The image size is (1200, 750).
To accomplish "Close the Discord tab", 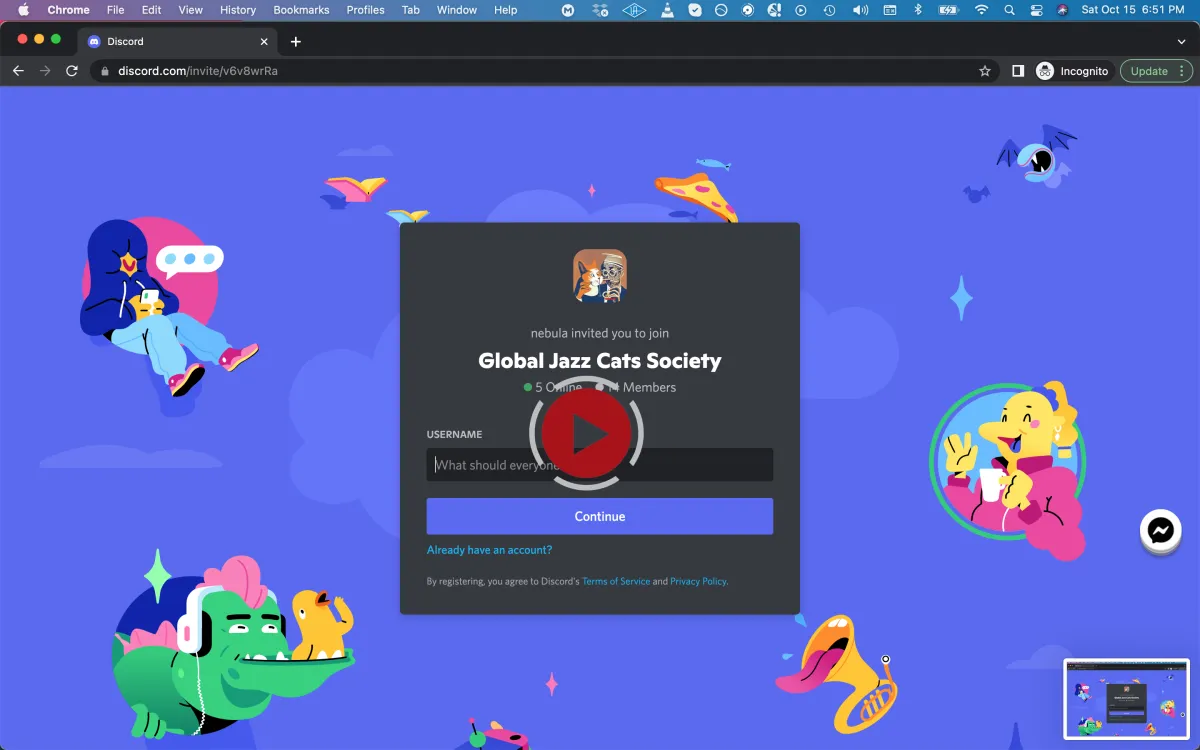I will (x=265, y=42).
